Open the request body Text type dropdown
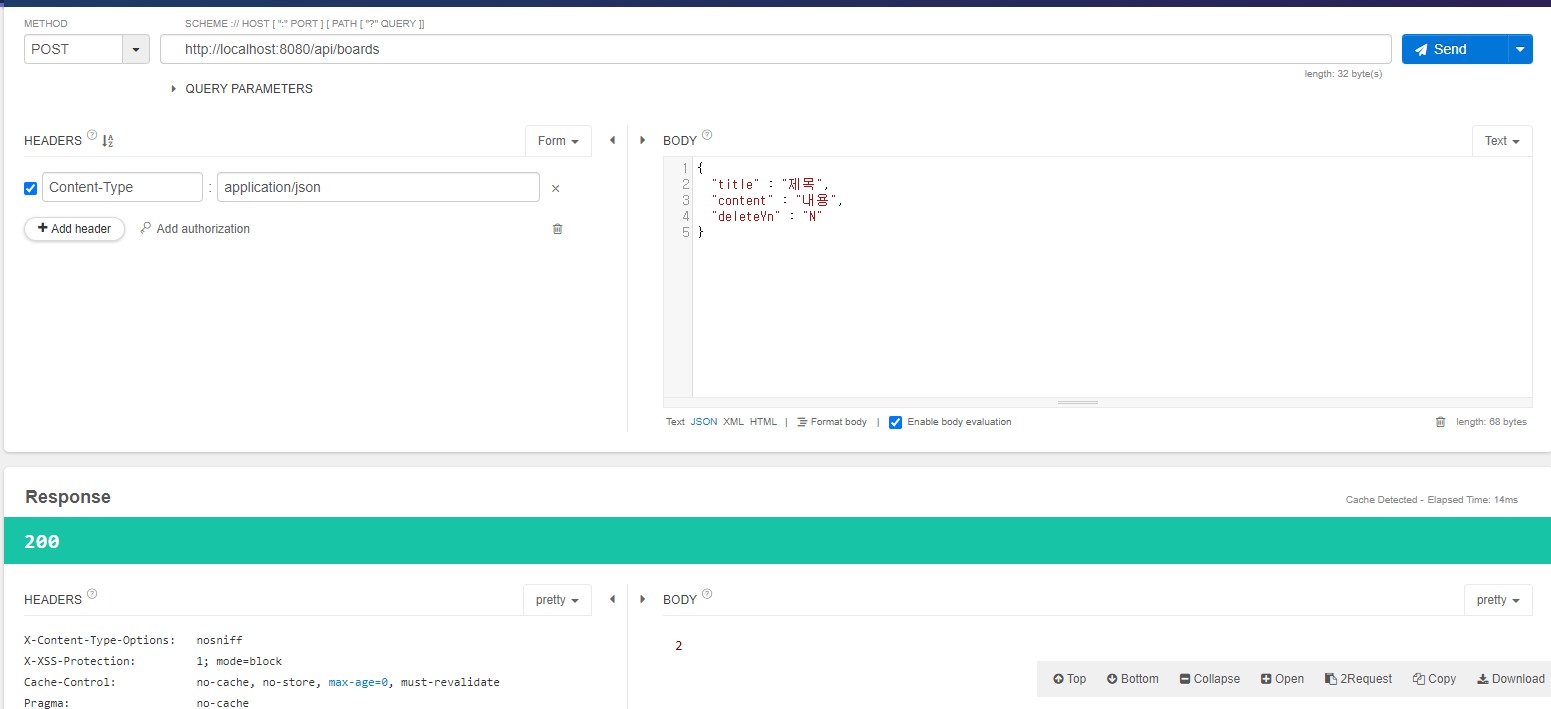The image size is (1551, 709). click(1502, 141)
